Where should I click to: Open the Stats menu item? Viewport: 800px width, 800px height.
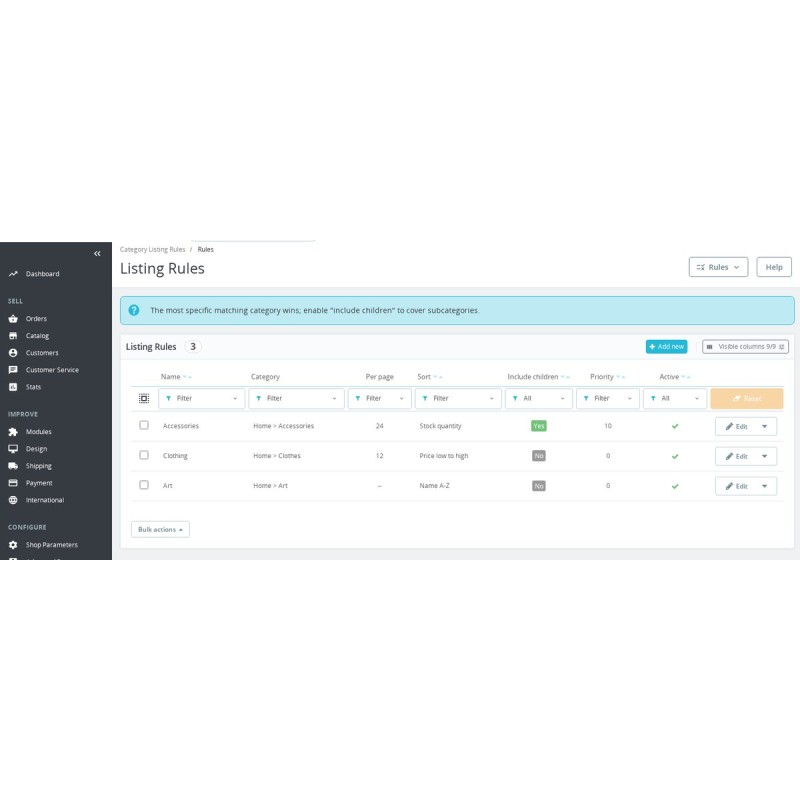point(33,387)
